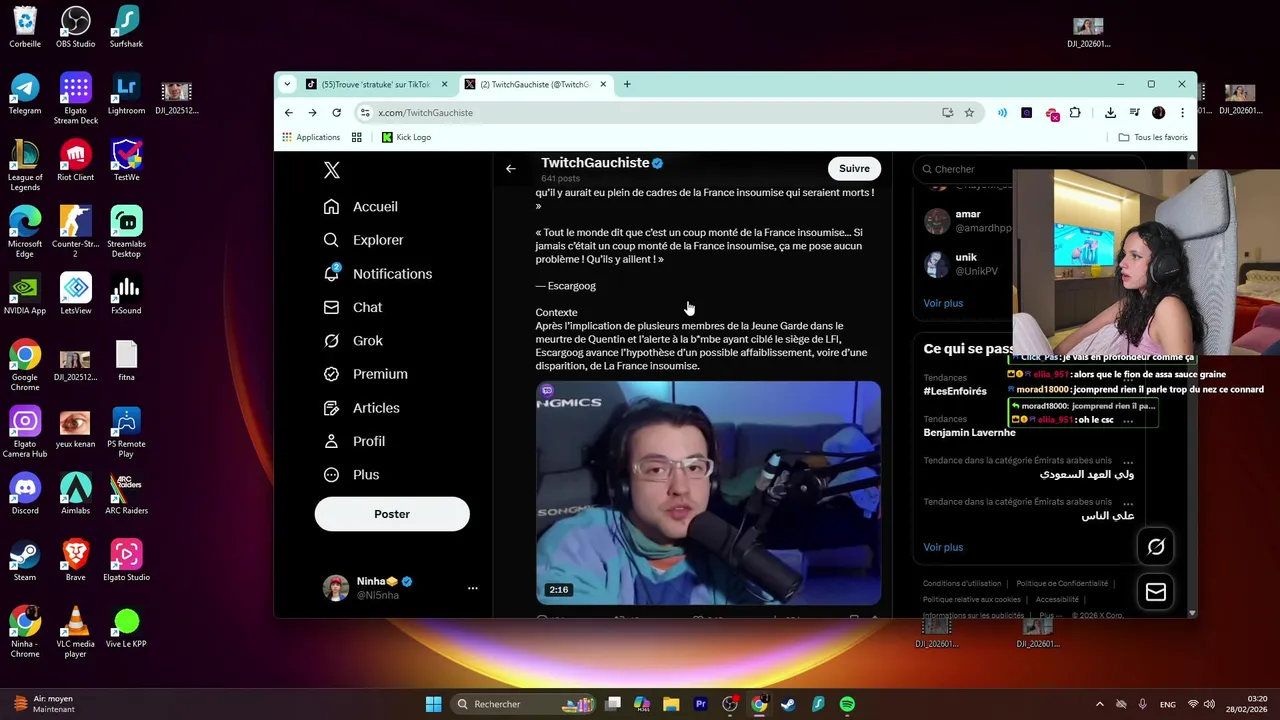Open the amar suggested account
The image size is (1280, 720).
[966, 221]
